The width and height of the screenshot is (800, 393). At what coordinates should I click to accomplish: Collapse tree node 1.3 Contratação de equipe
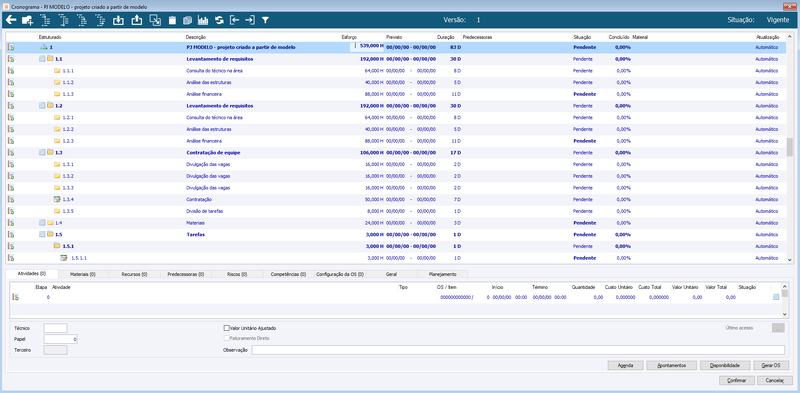point(42,152)
